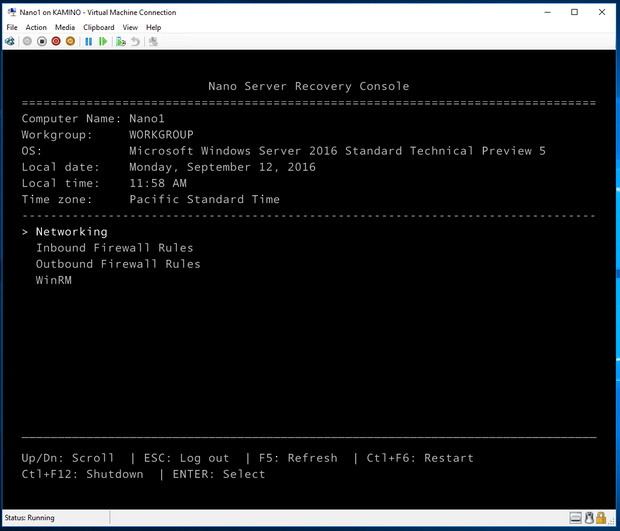Select the WinRM console entry
The width and height of the screenshot is (620, 531).
[54, 280]
